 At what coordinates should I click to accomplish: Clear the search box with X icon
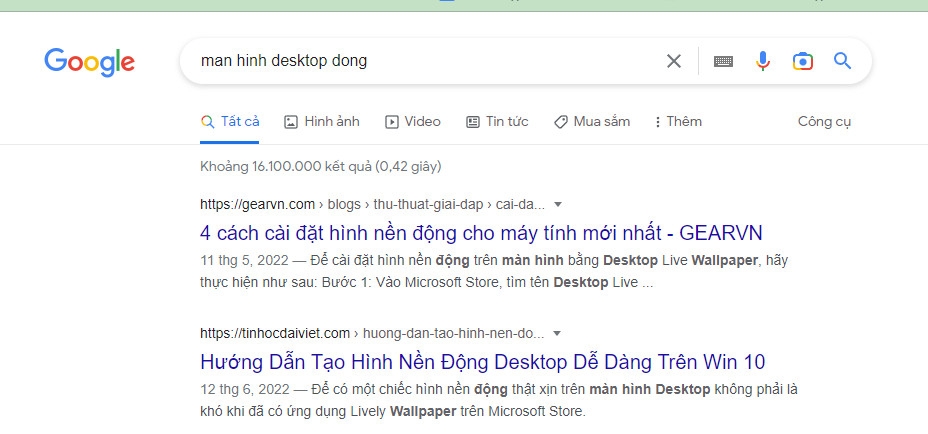click(674, 61)
